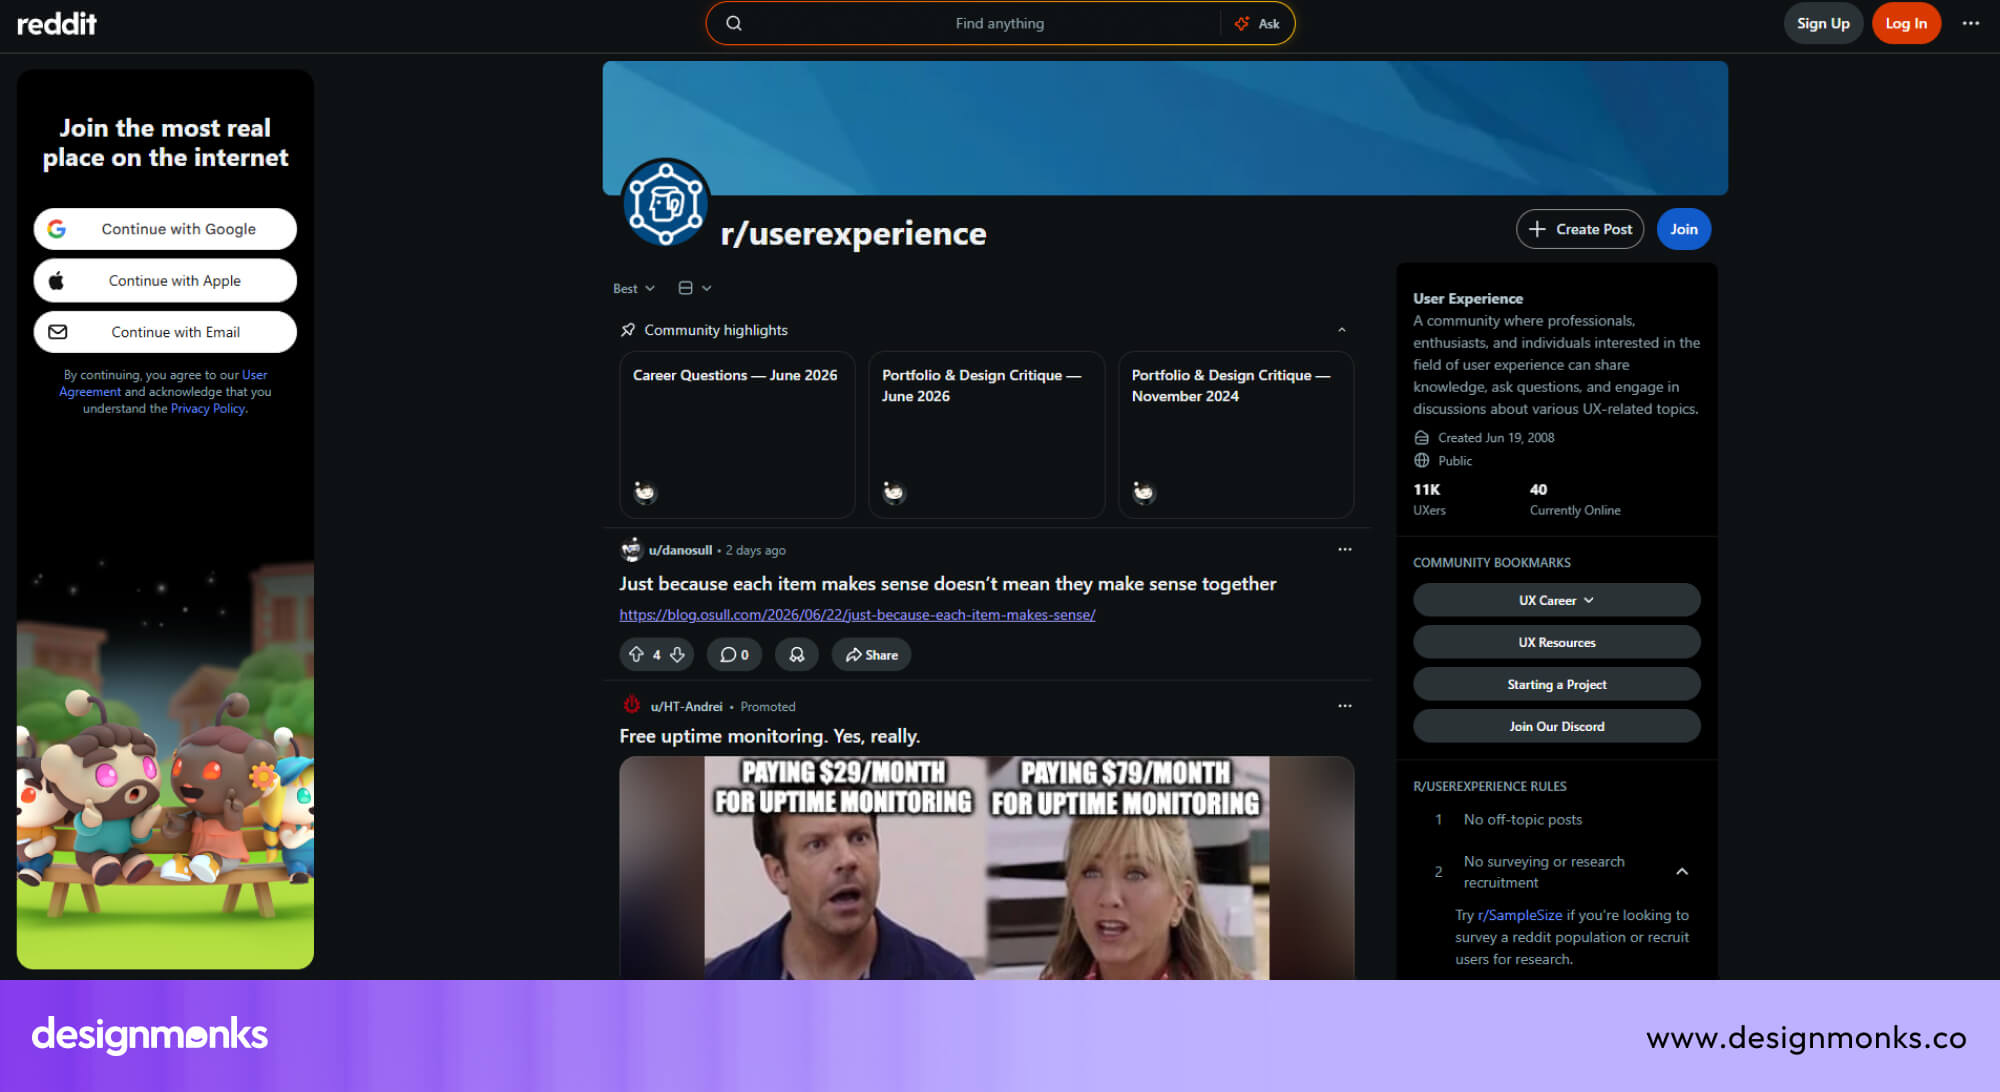This screenshot has width=2000, height=1092.
Task: Open post titled Just because each item makes sense
Action: (947, 584)
